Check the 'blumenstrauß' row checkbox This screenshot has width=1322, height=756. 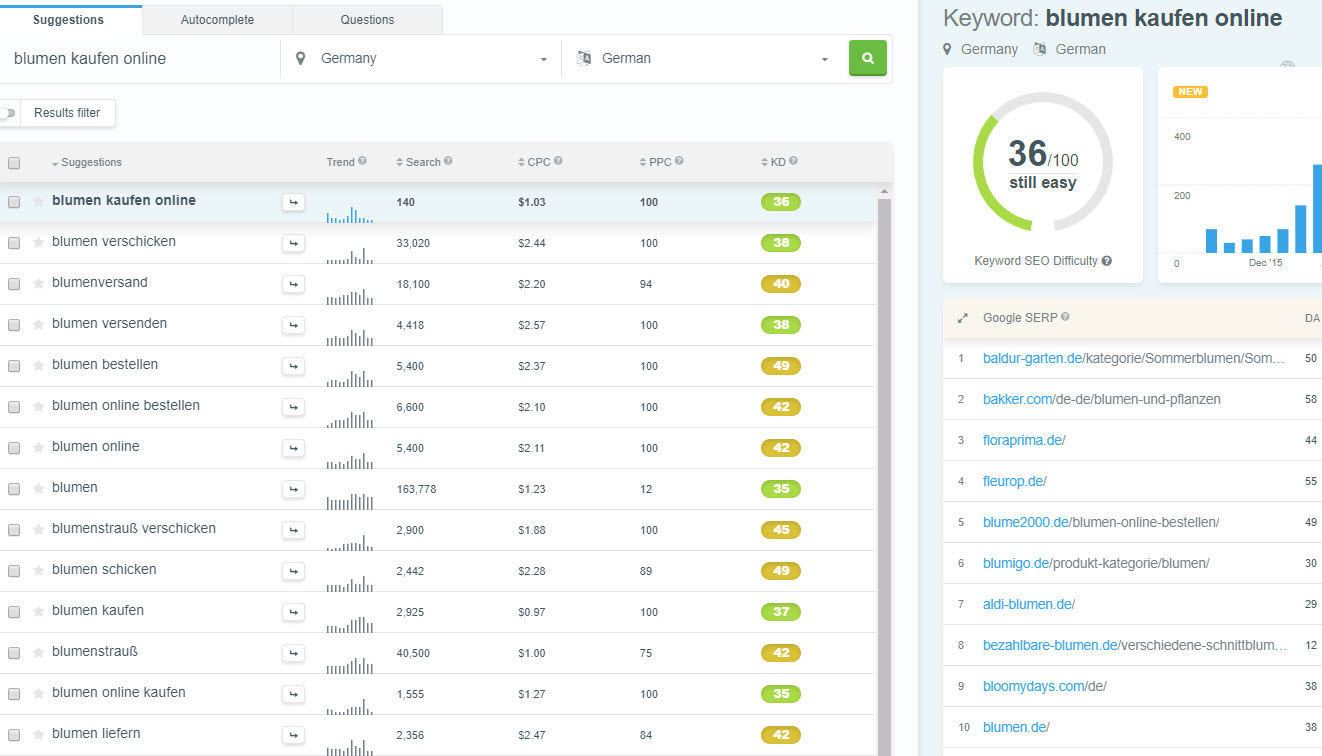click(x=14, y=653)
